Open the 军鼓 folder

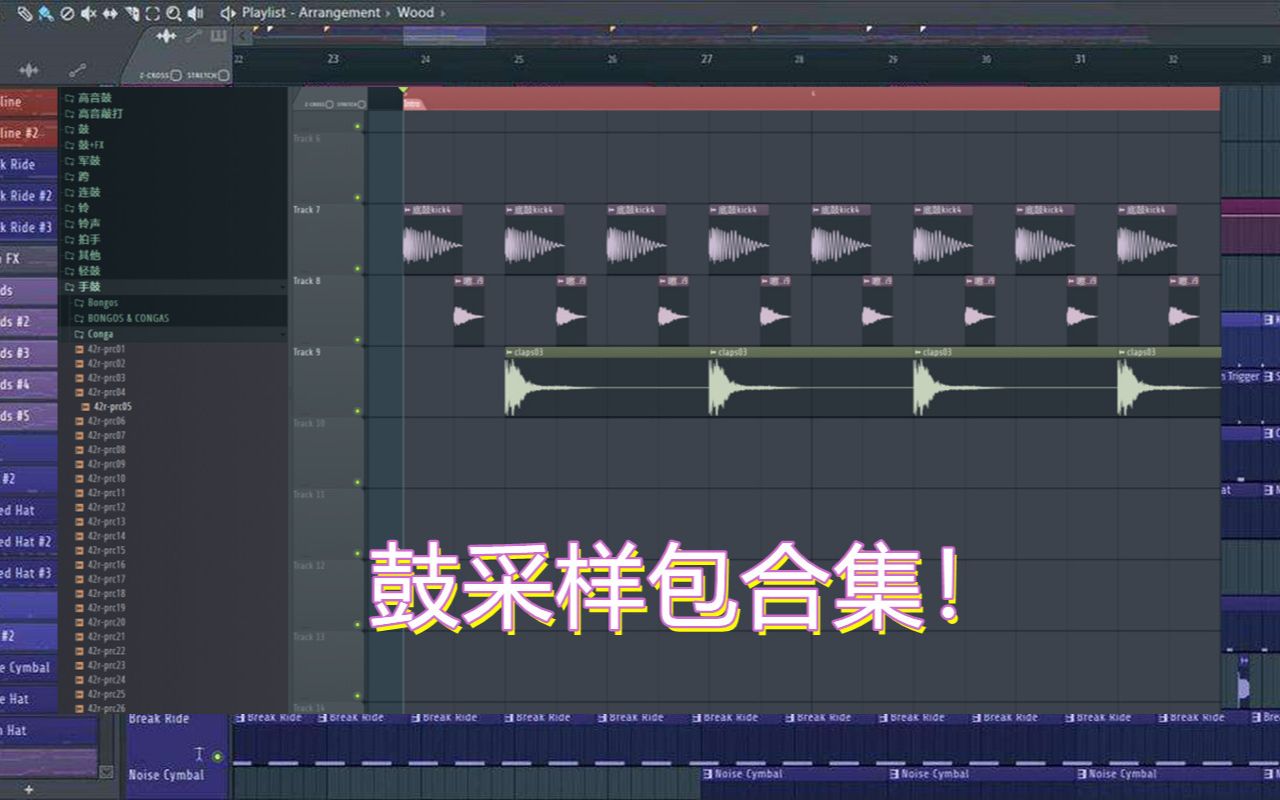(83, 161)
